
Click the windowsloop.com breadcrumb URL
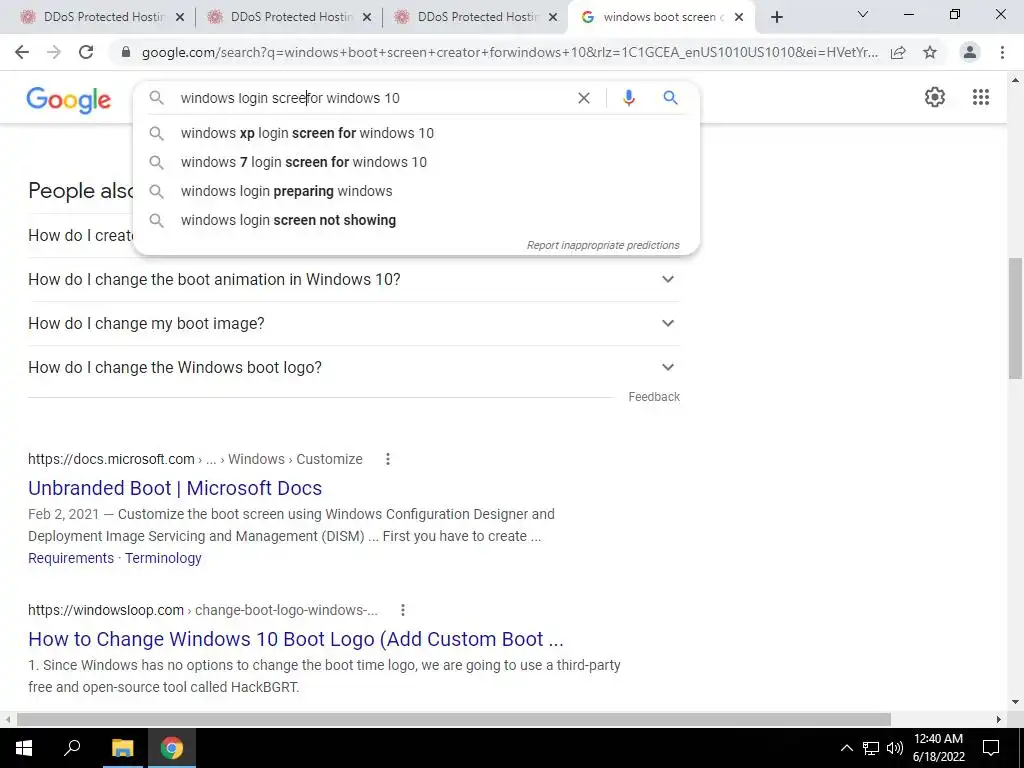pyautogui.click(x=203, y=610)
